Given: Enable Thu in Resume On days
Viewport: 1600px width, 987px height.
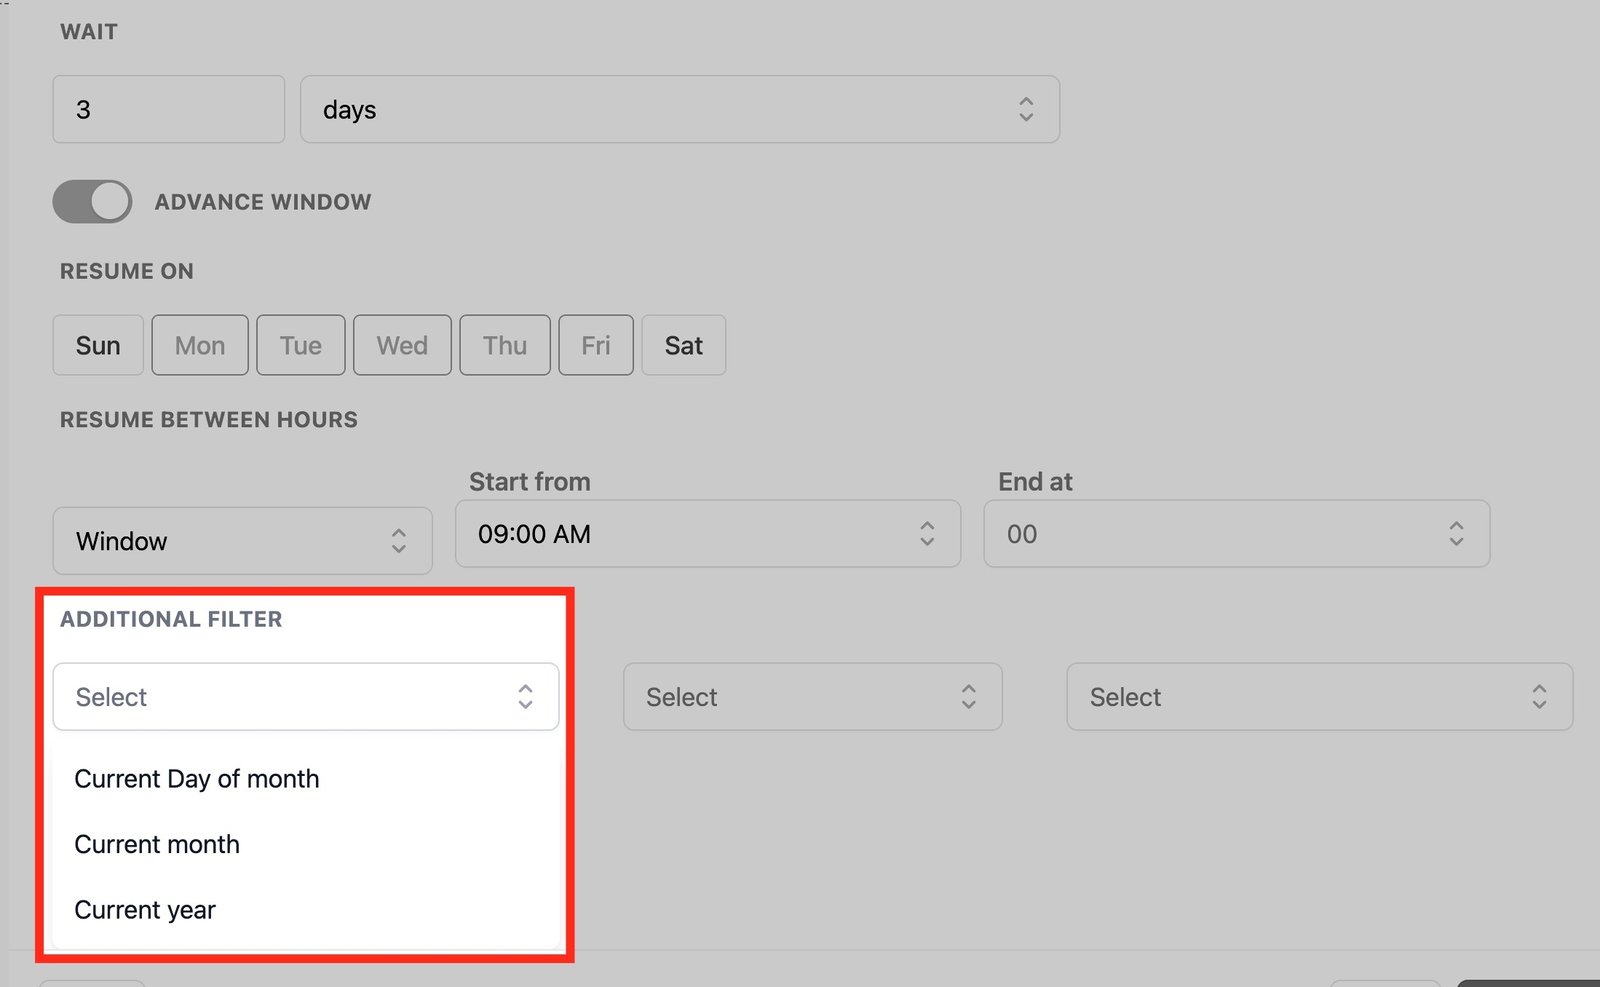Looking at the screenshot, I should (x=505, y=346).
